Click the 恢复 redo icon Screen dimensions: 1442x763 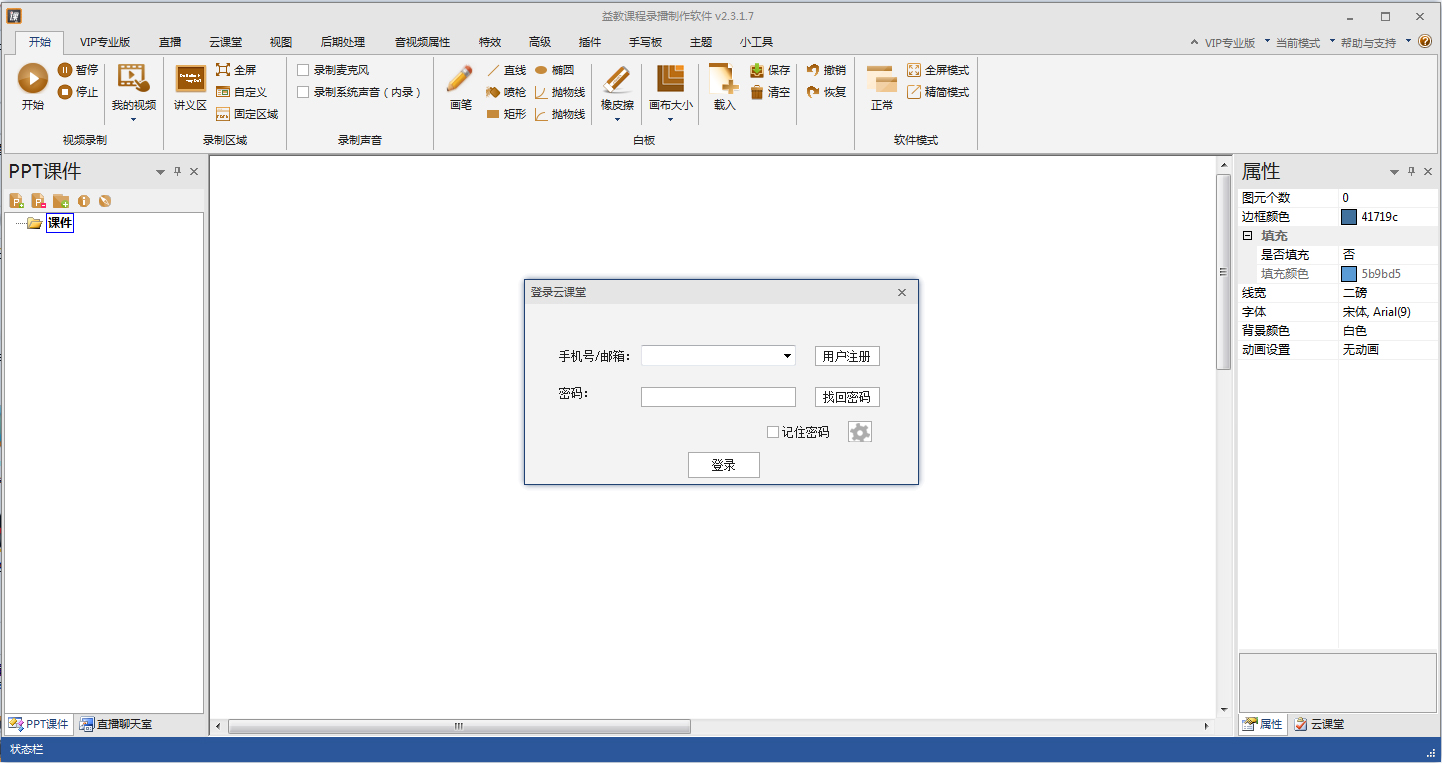[x=813, y=92]
